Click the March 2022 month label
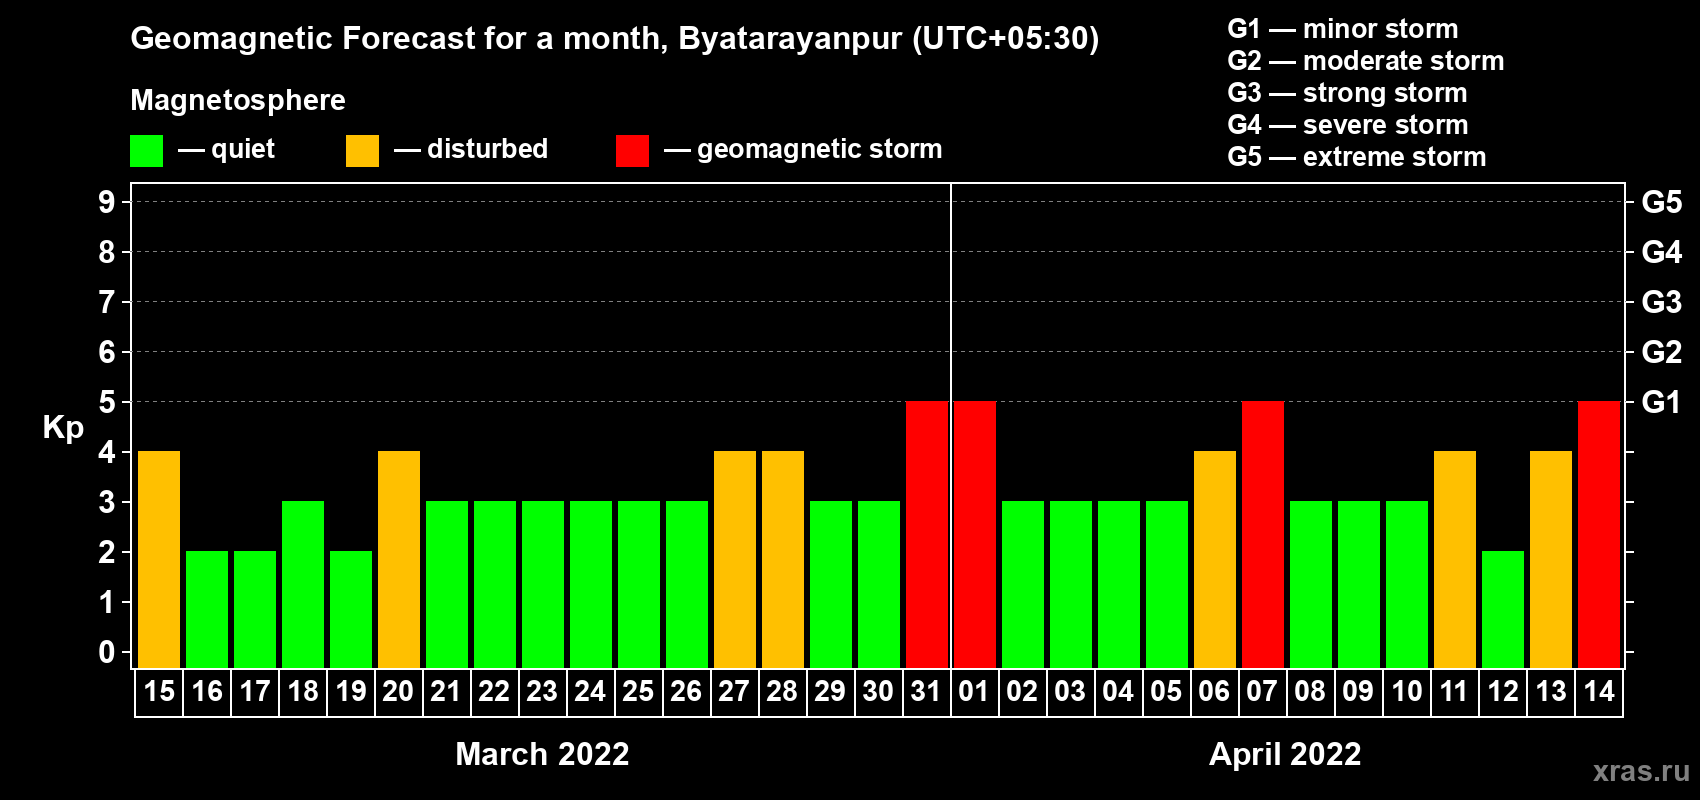Screen dimensions: 1700x800 pyautogui.click(x=542, y=754)
